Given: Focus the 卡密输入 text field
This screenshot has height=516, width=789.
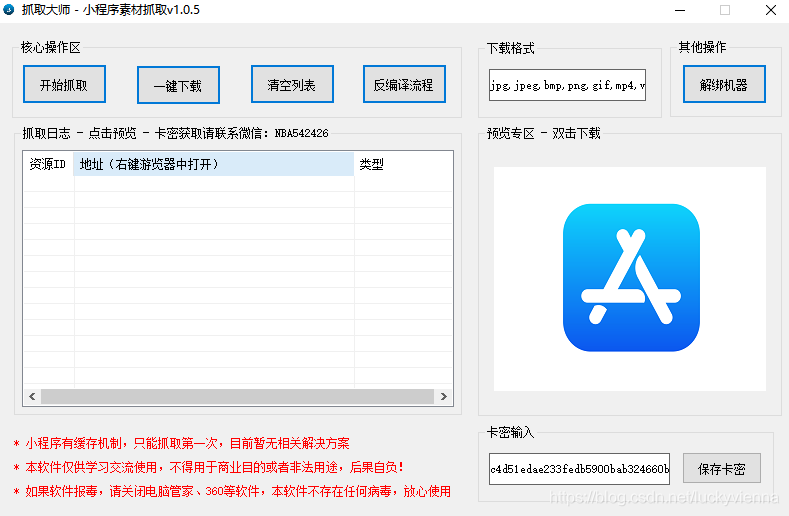Looking at the screenshot, I should click(579, 469).
